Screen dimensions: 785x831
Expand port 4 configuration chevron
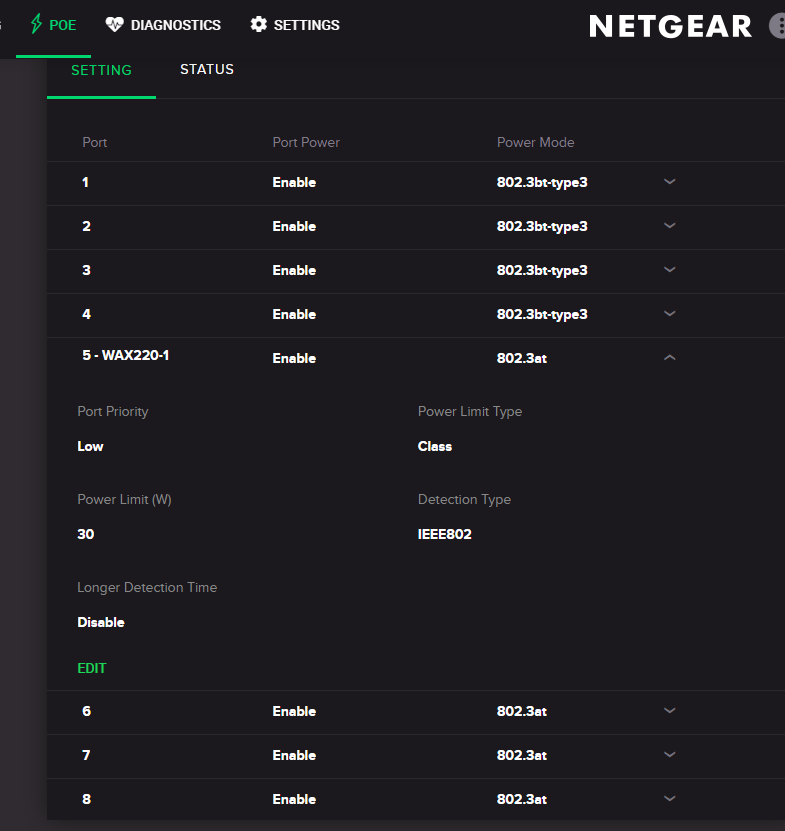coord(670,314)
